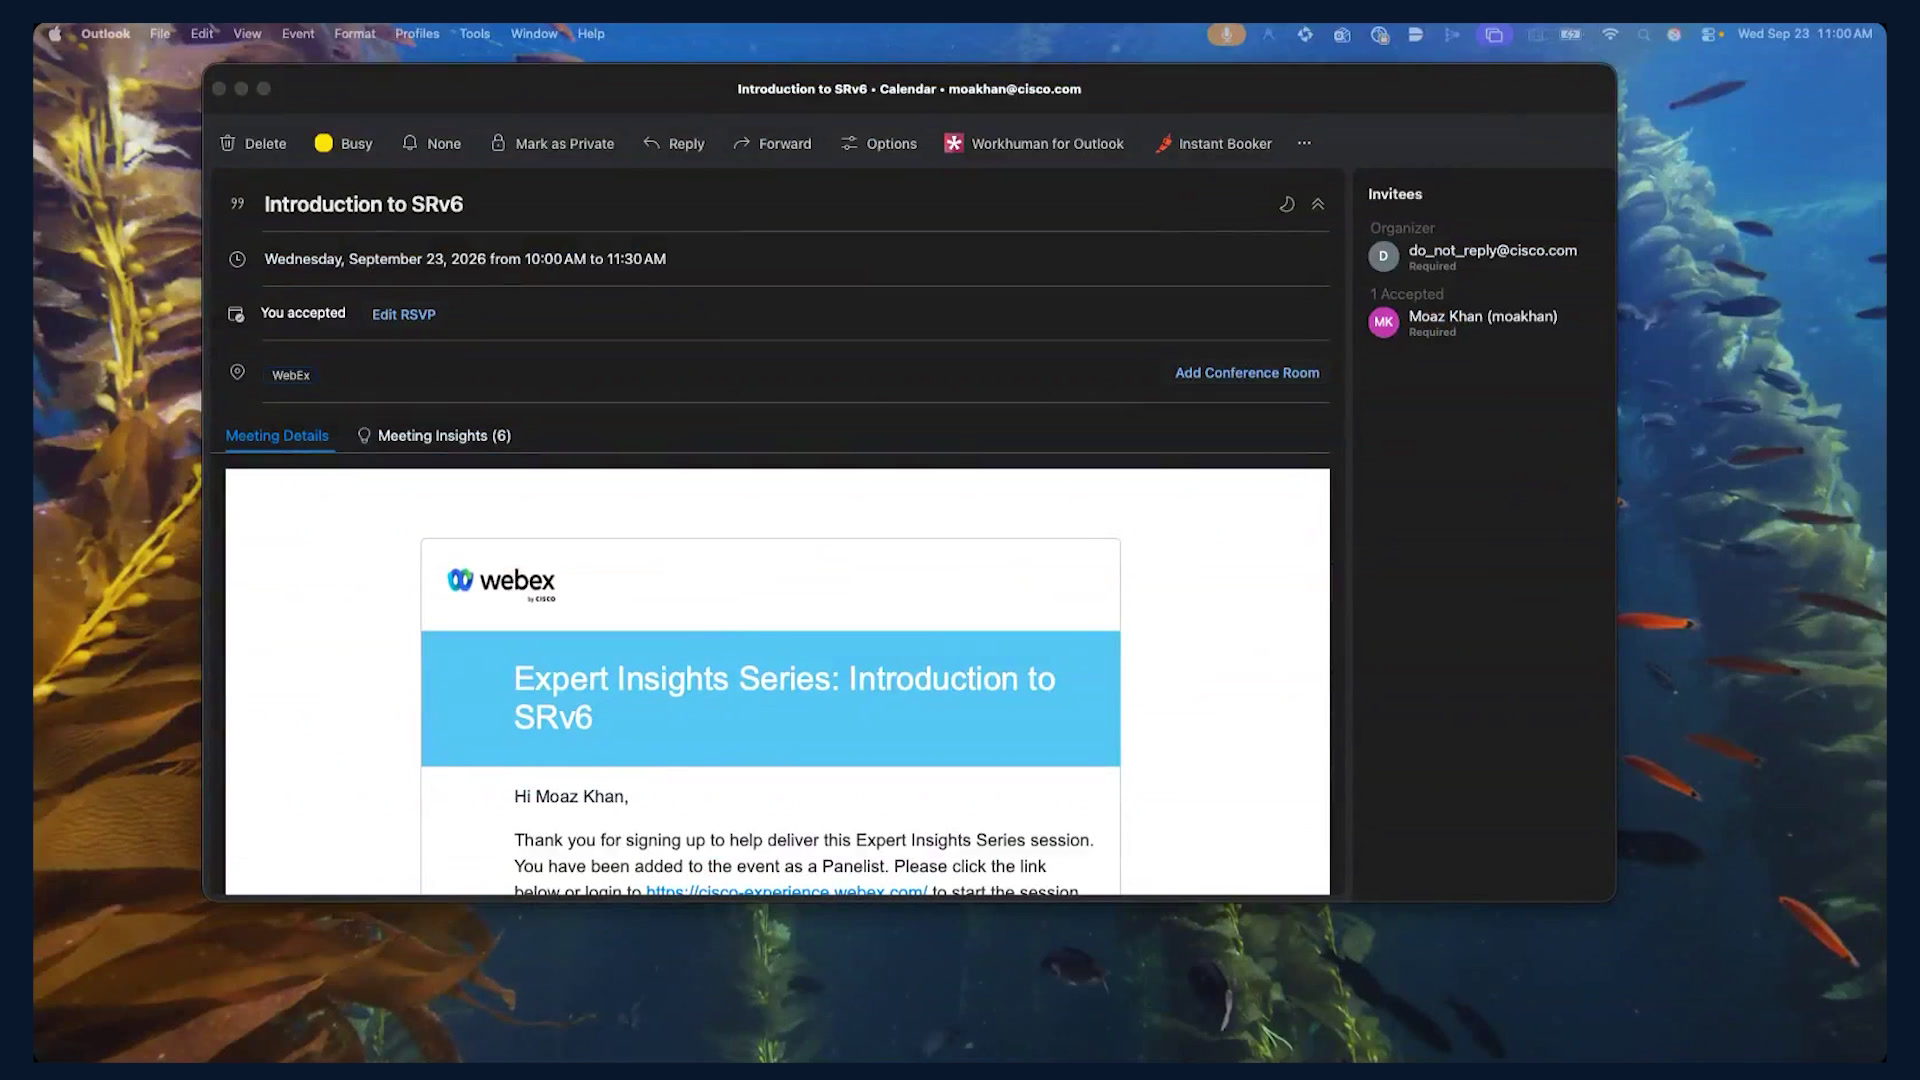Open the cisco-experience.webex.com link

[x=787, y=890]
